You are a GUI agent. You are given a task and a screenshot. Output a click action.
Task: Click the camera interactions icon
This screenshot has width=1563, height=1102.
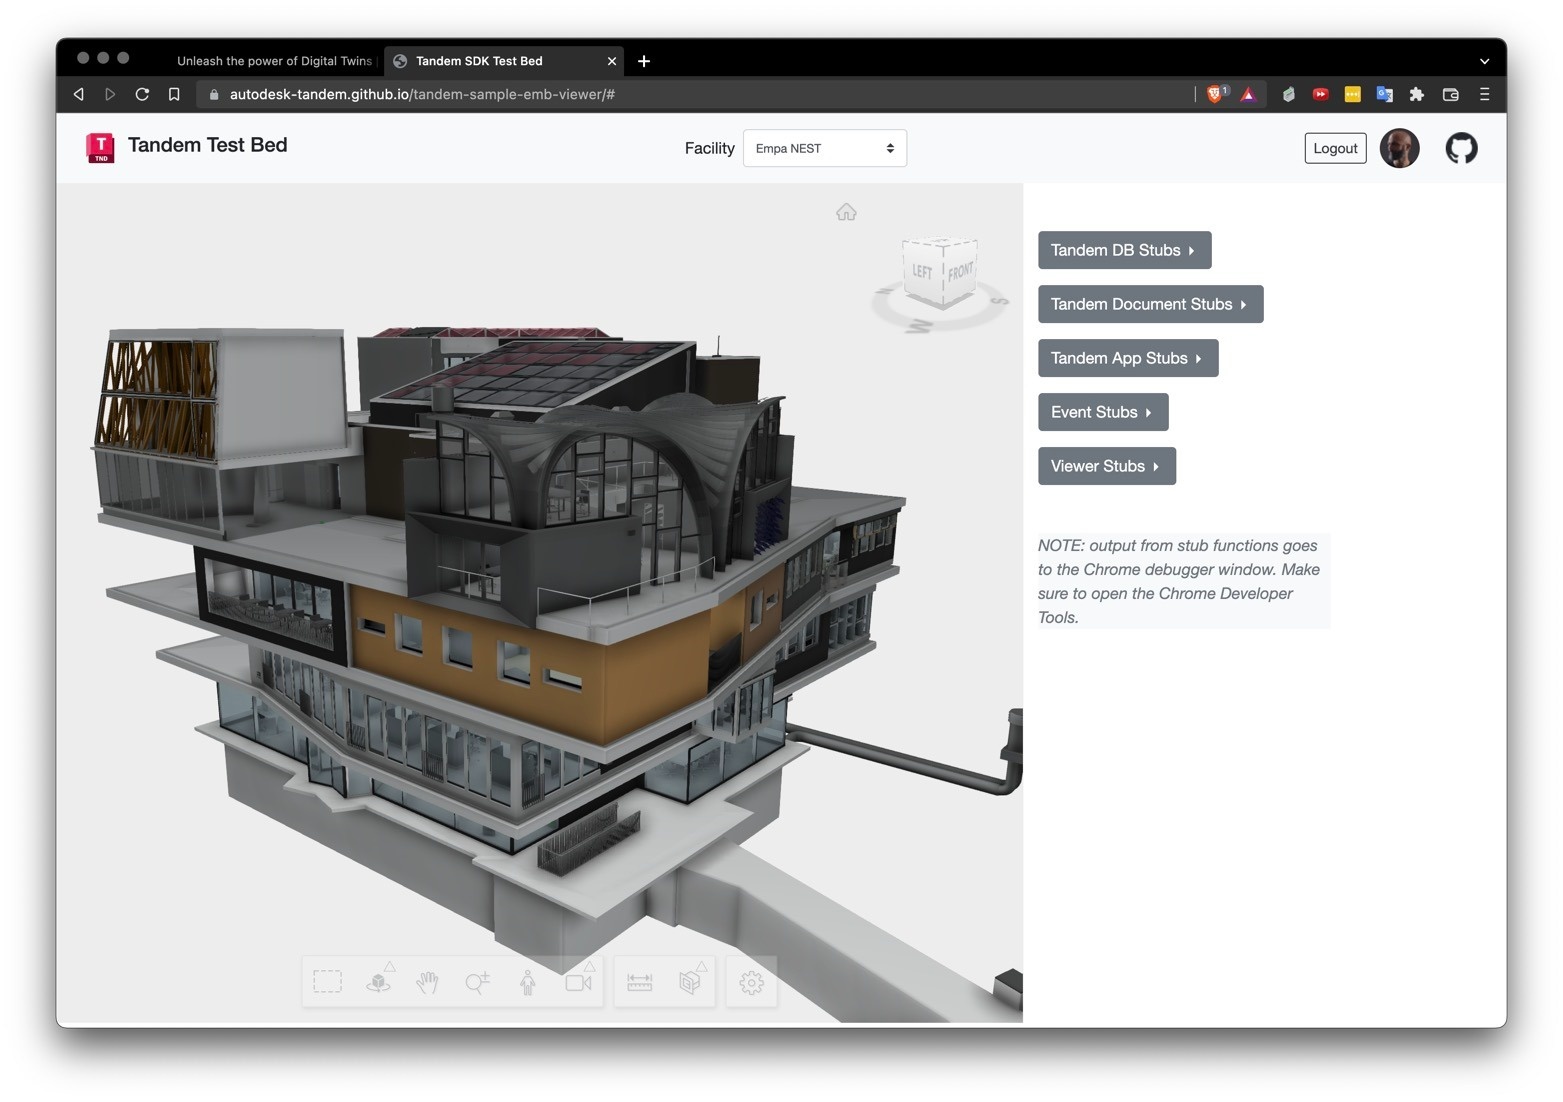pyautogui.click(x=578, y=982)
